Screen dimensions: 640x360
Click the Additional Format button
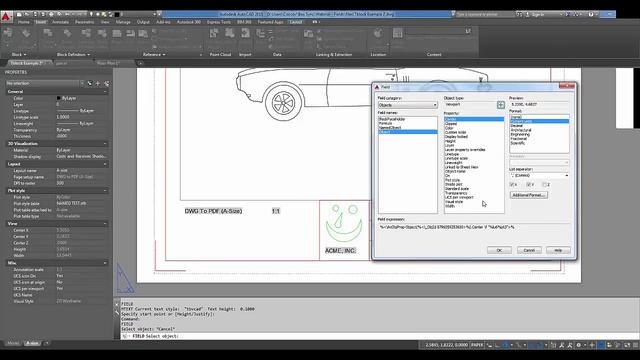click(x=529, y=195)
